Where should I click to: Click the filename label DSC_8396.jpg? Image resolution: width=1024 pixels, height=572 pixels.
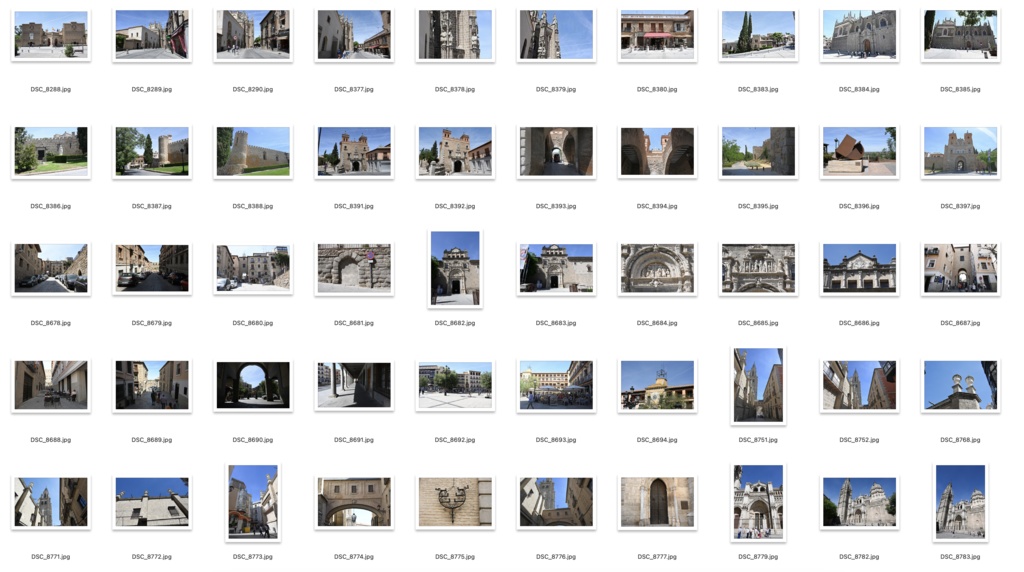pos(859,206)
